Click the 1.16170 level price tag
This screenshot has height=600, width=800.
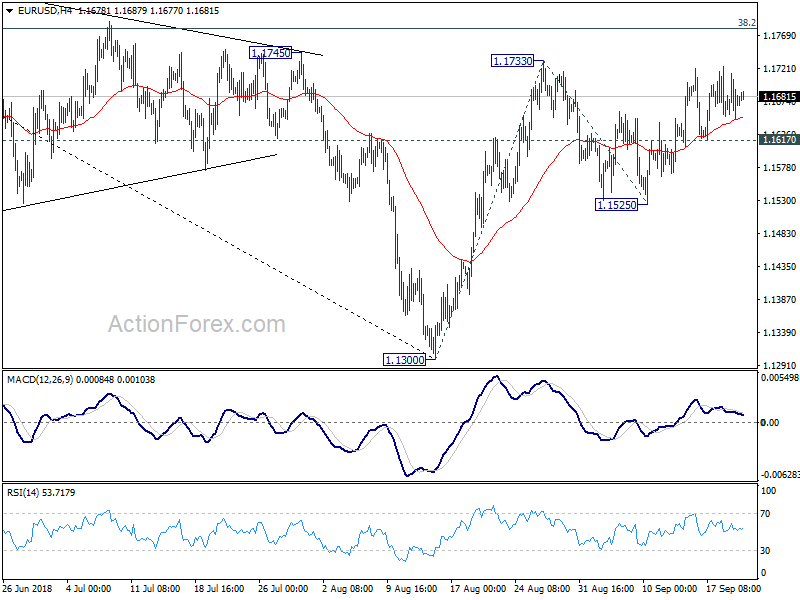(779, 139)
